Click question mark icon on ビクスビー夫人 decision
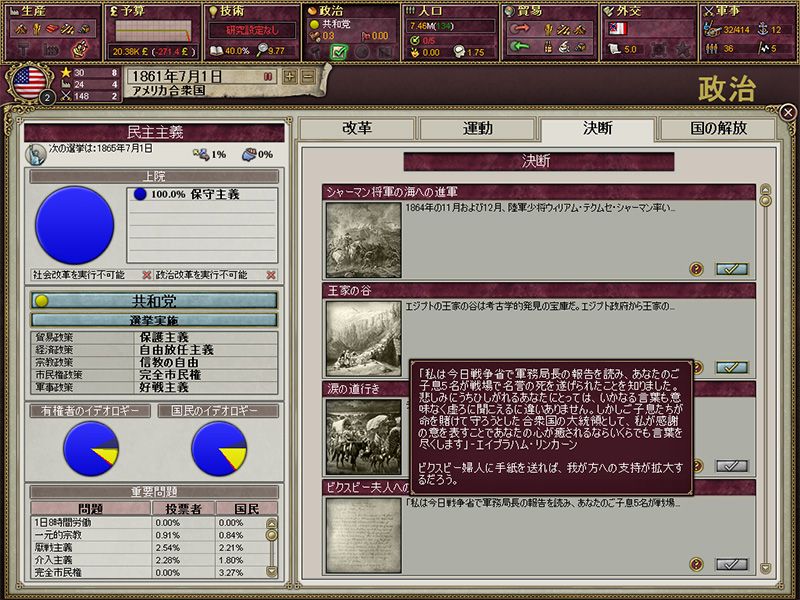This screenshot has height=600, width=800. coord(696,564)
